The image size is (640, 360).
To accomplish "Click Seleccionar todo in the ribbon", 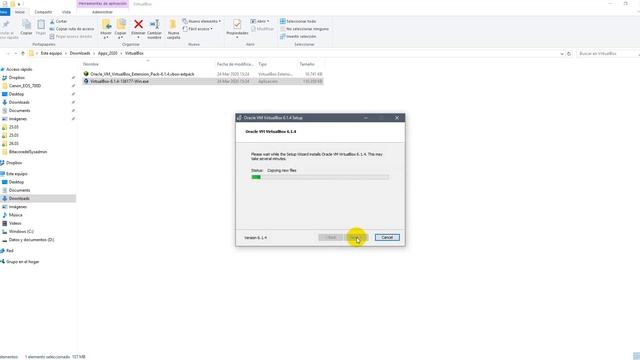I will click(298, 21).
